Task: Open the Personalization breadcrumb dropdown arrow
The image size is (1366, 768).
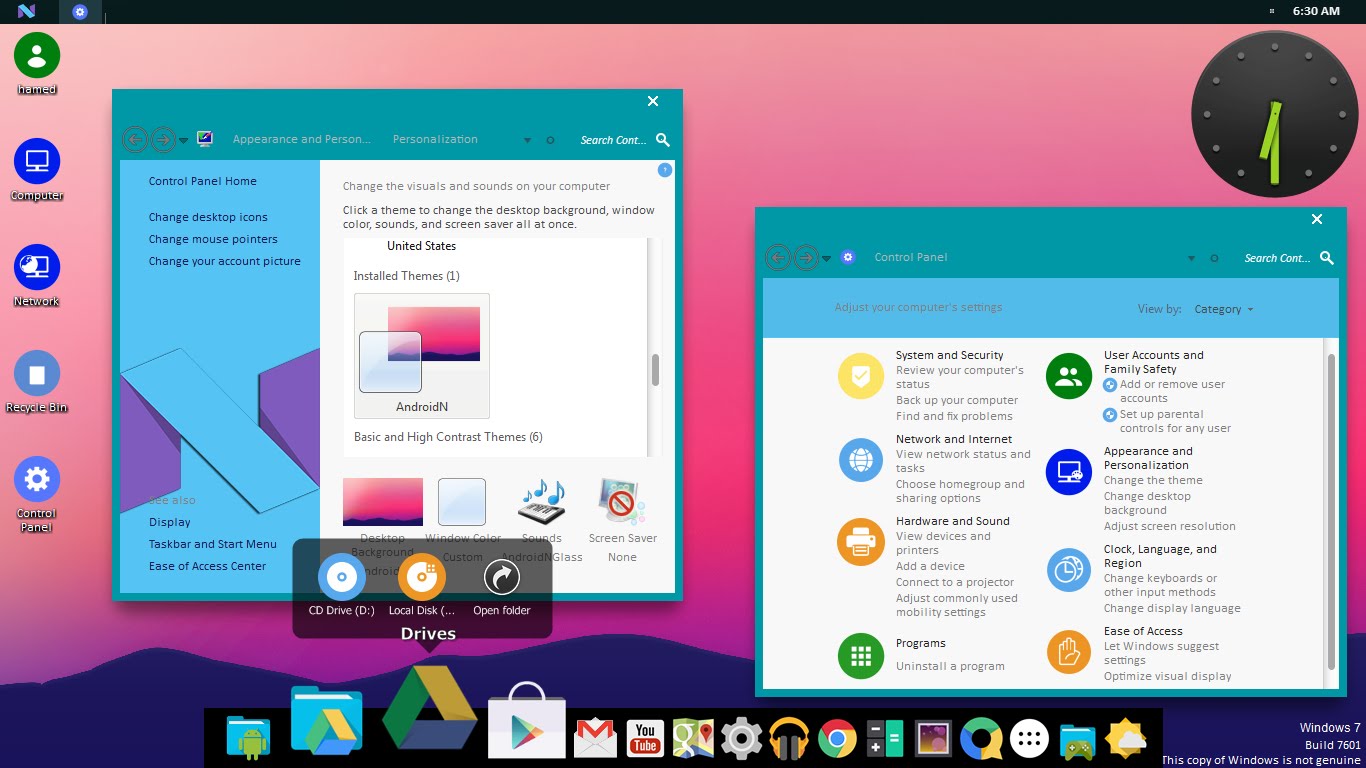Action: point(527,140)
